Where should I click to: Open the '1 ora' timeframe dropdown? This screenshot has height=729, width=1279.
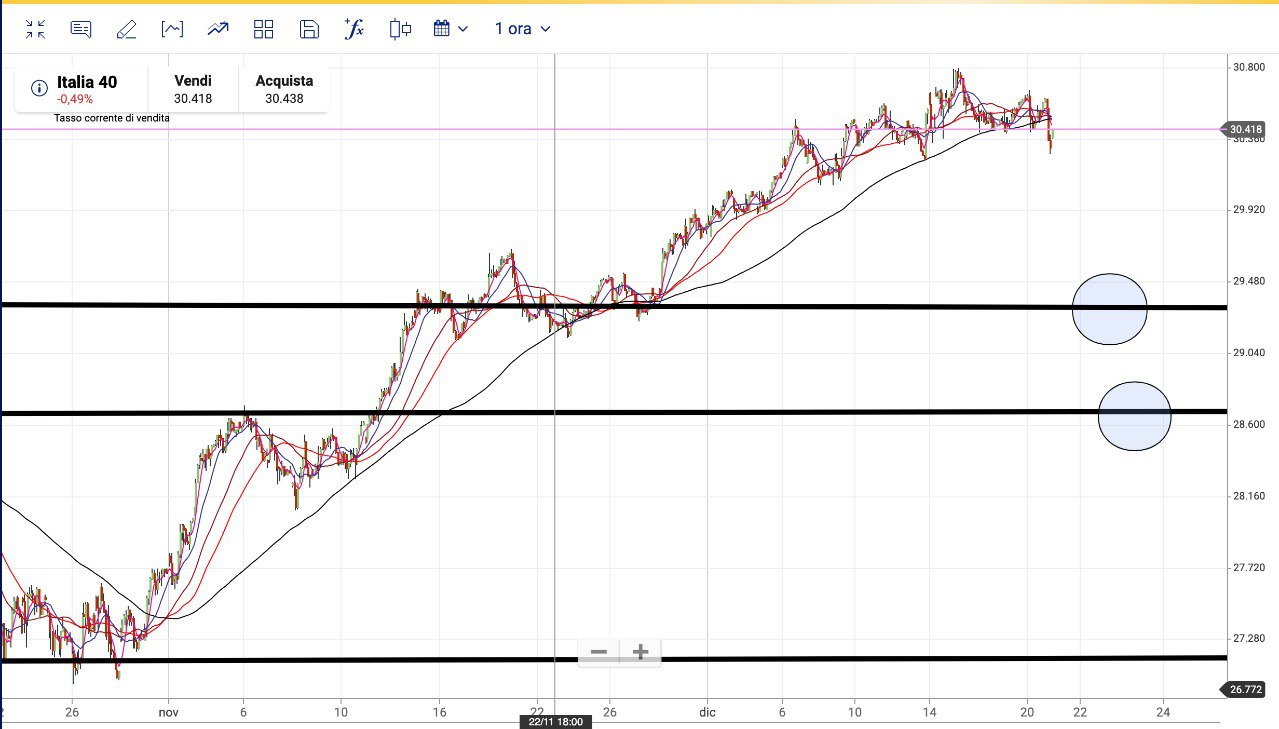(x=522, y=29)
